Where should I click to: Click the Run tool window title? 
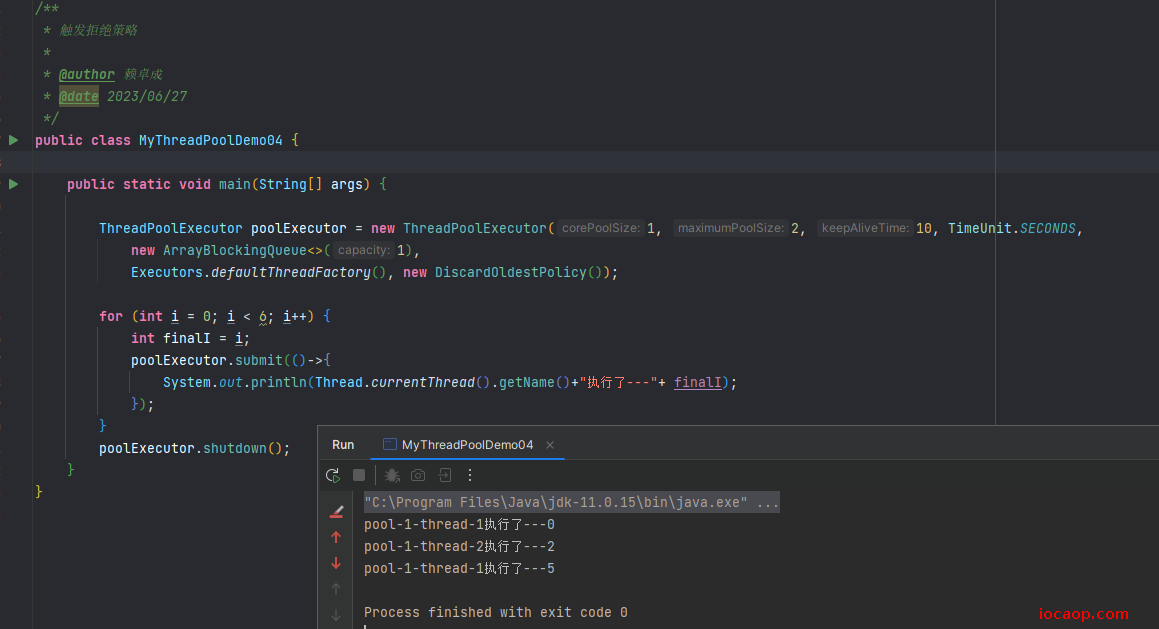coord(343,445)
